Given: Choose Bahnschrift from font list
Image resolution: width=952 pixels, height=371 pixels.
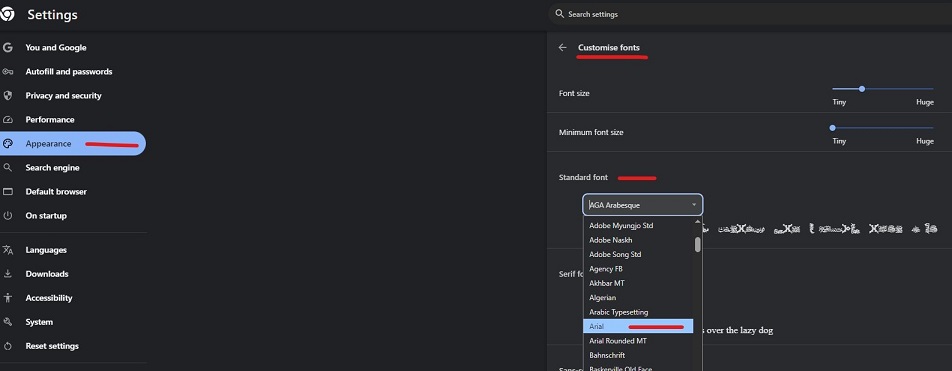Looking at the screenshot, I should pyautogui.click(x=639, y=355).
